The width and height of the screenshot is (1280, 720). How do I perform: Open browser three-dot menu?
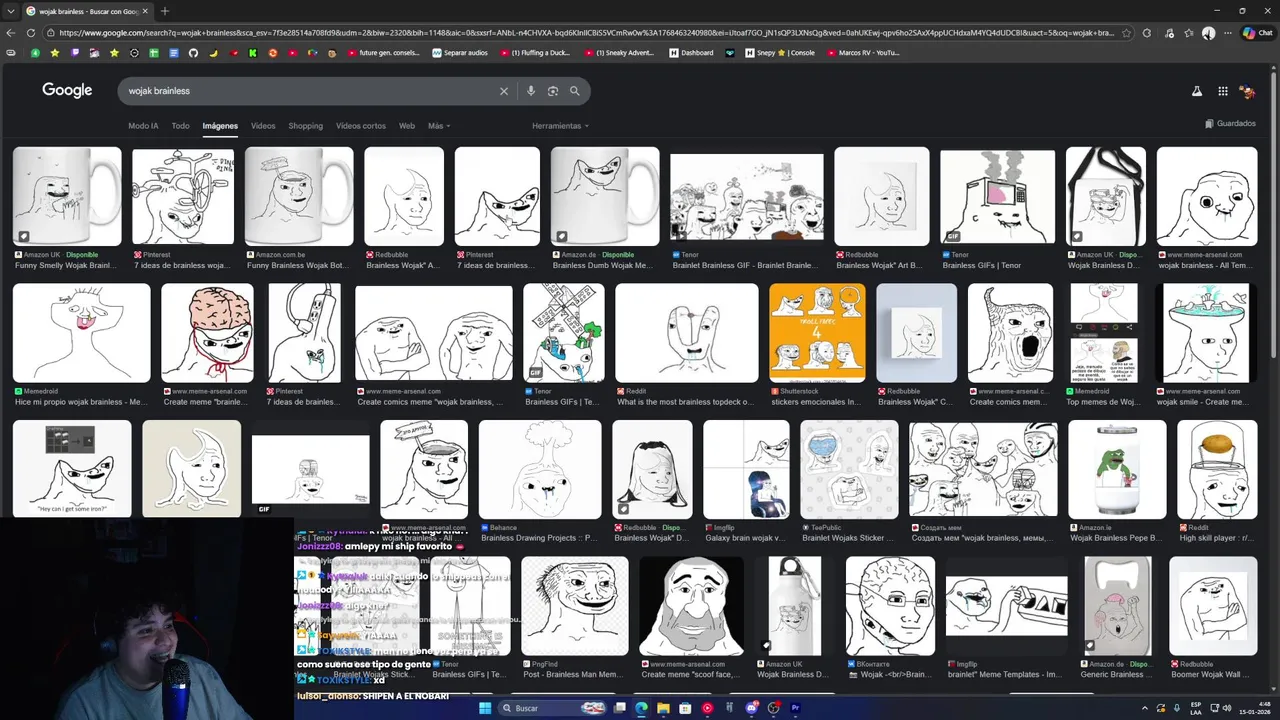(1228, 32)
